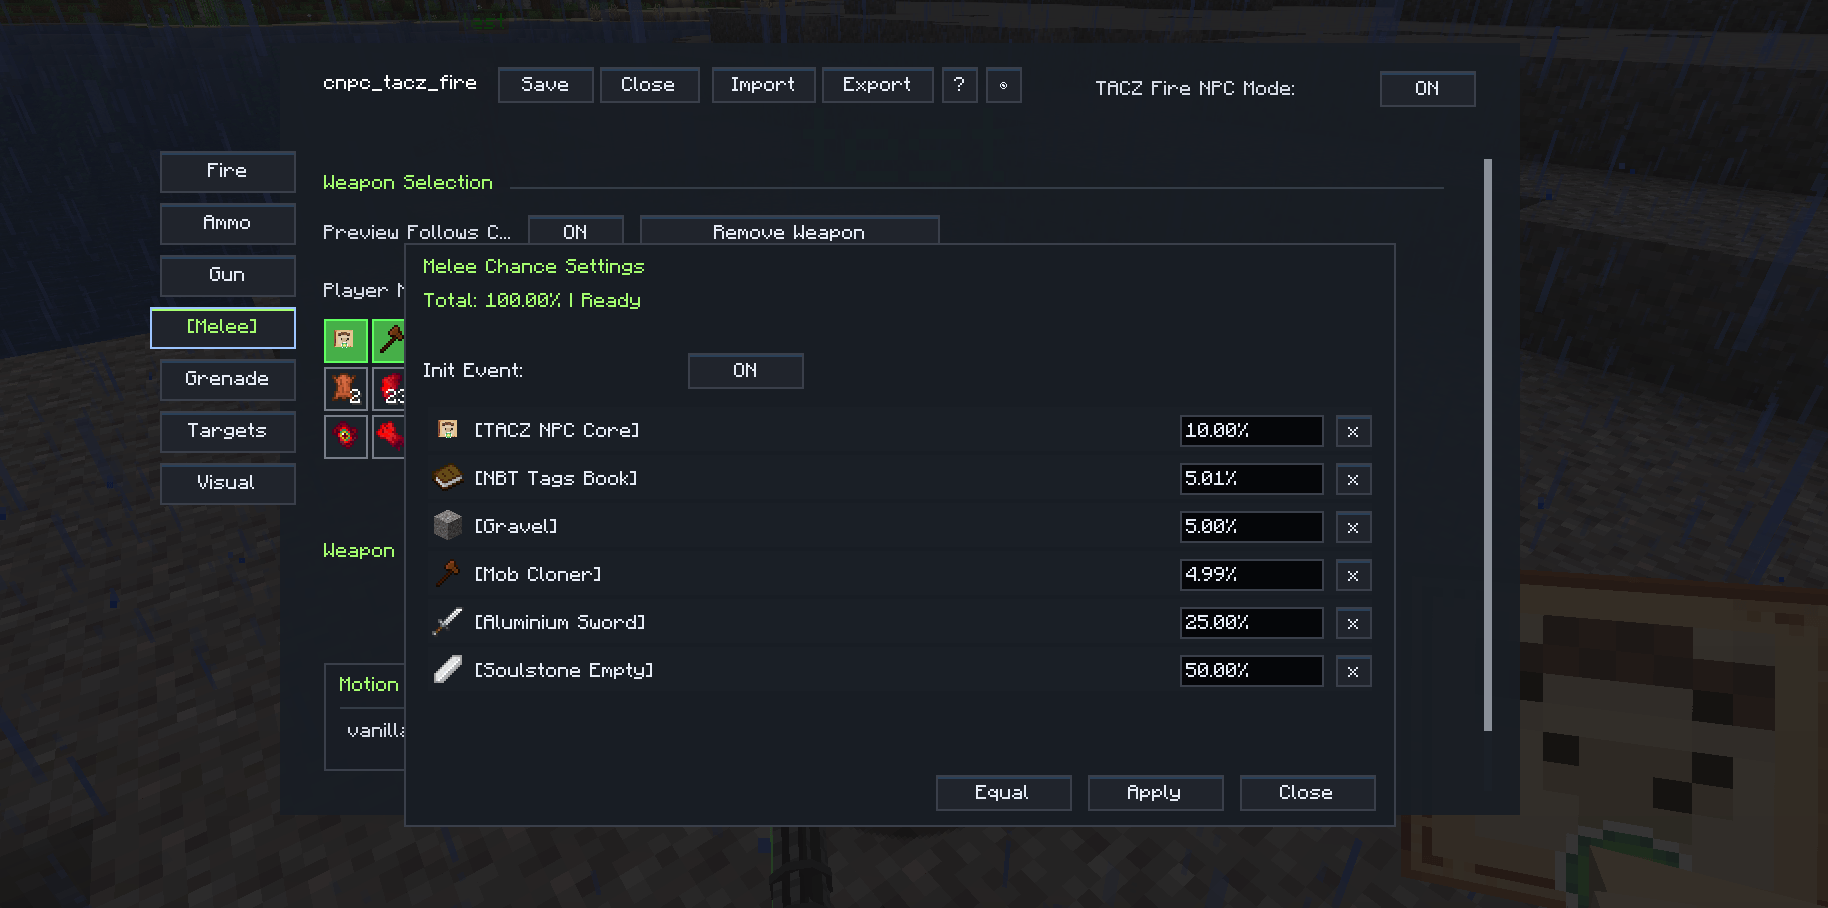Open the Targets tab
Screen dimensions: 1828x908
coord(227,431)
